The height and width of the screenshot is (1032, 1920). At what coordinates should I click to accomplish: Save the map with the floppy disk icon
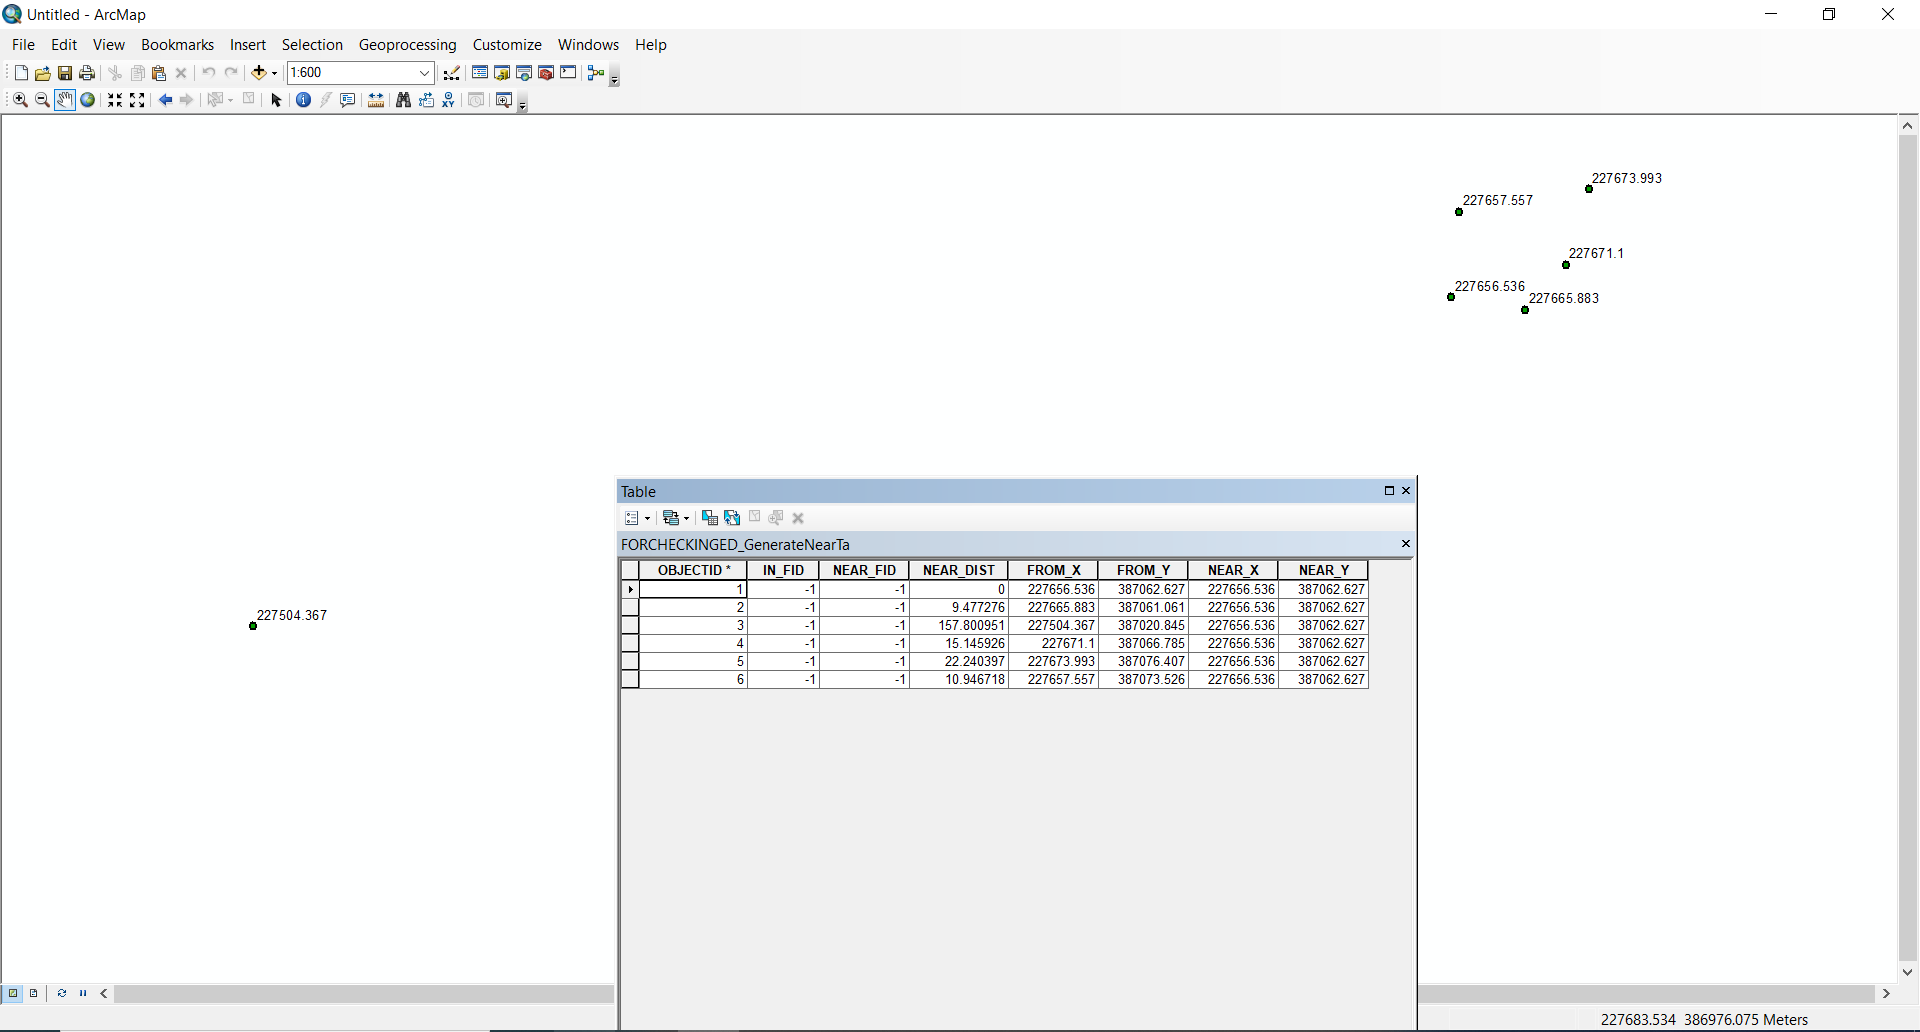65,73
